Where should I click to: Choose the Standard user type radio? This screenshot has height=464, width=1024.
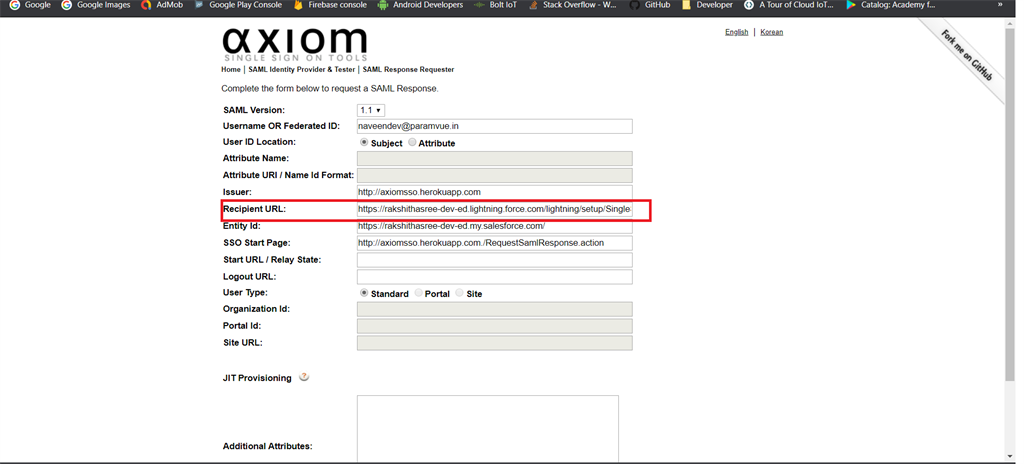(364, 293)
